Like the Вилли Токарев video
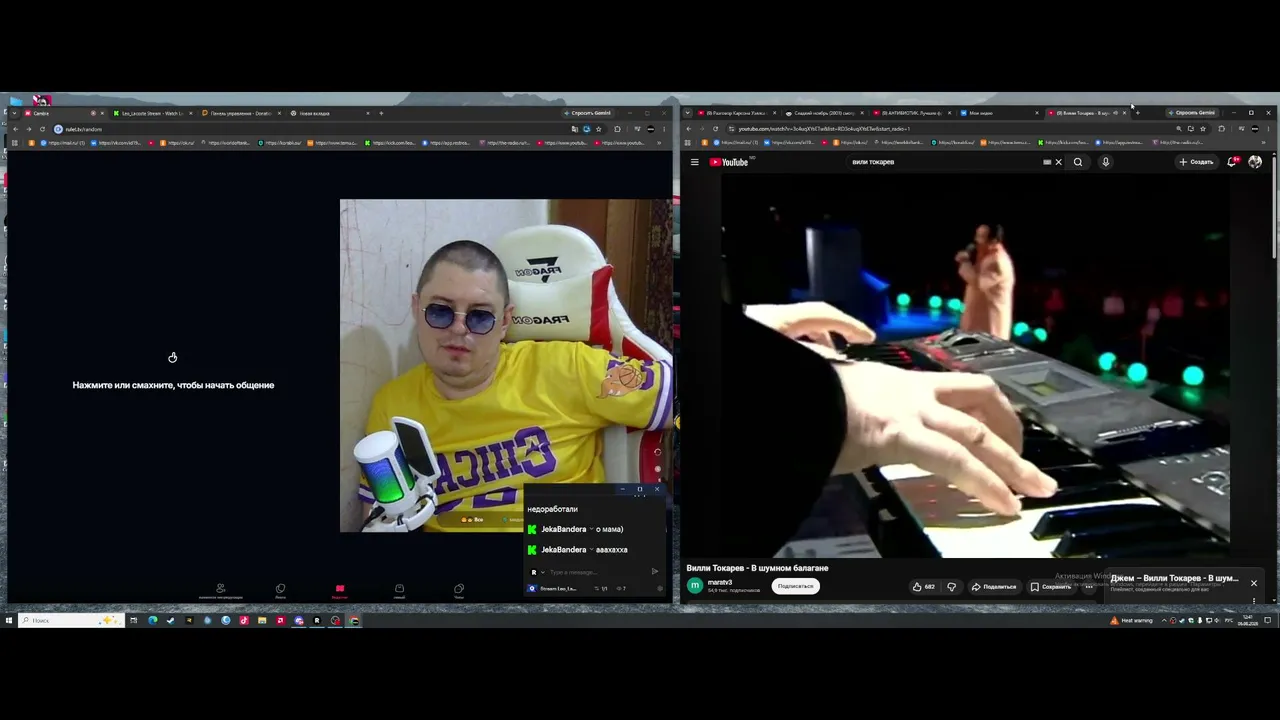This screenshot has height=720, width=1280. [923, 587]
